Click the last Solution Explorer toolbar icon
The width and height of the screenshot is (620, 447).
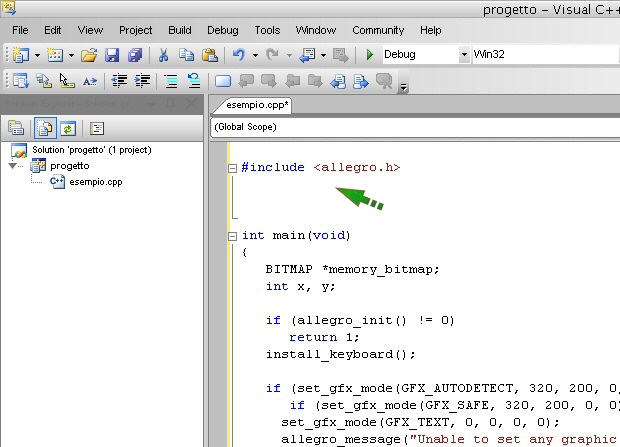pyautogui.click(x=97, y=129)
